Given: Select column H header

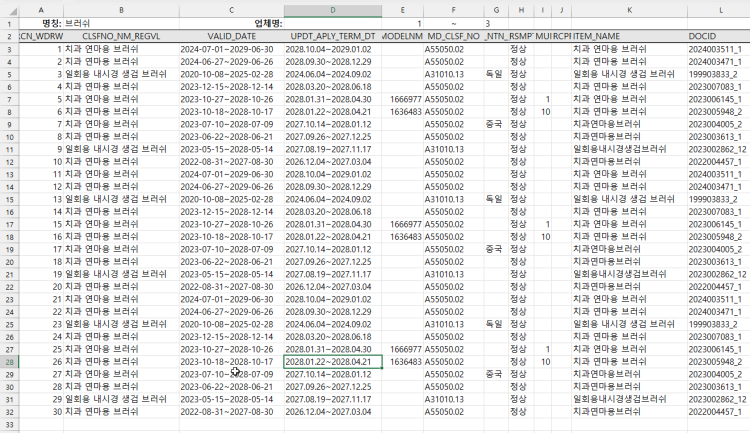Looking at the screenshot, I should pyautogui.click(x=521, y=10).
